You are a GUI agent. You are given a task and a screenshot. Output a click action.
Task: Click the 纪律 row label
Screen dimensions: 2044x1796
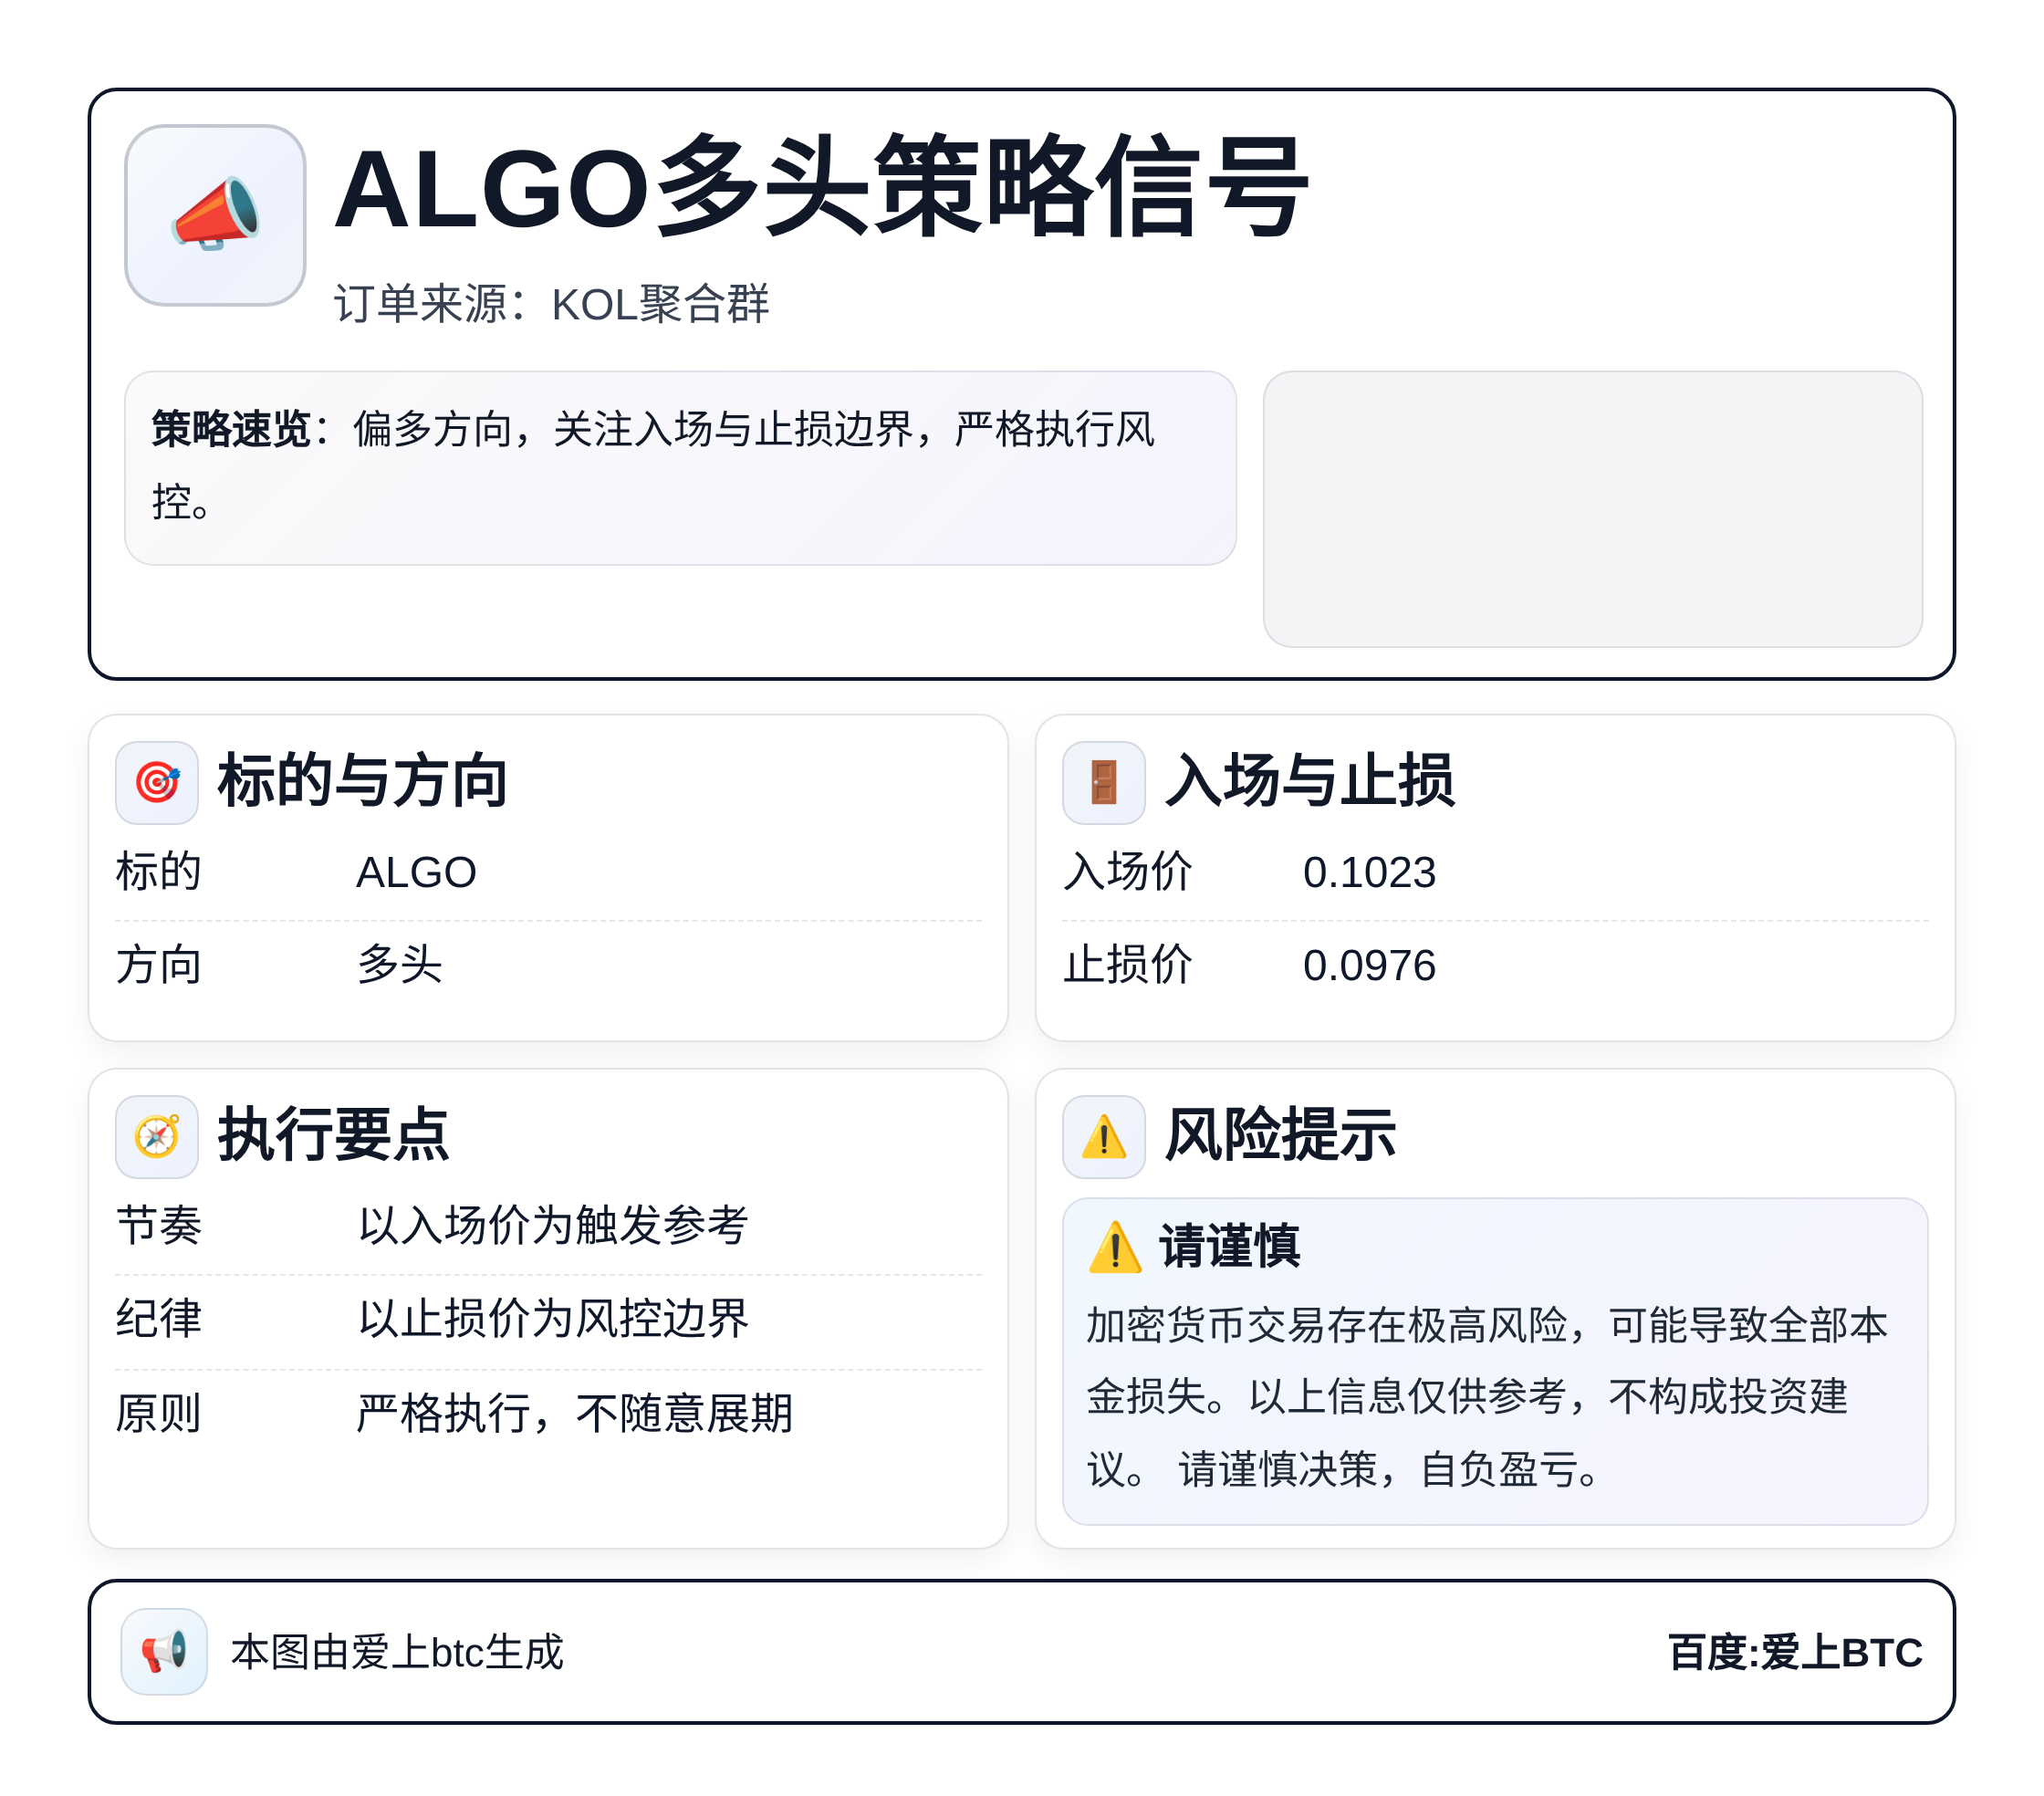(x=159, y=1318)
